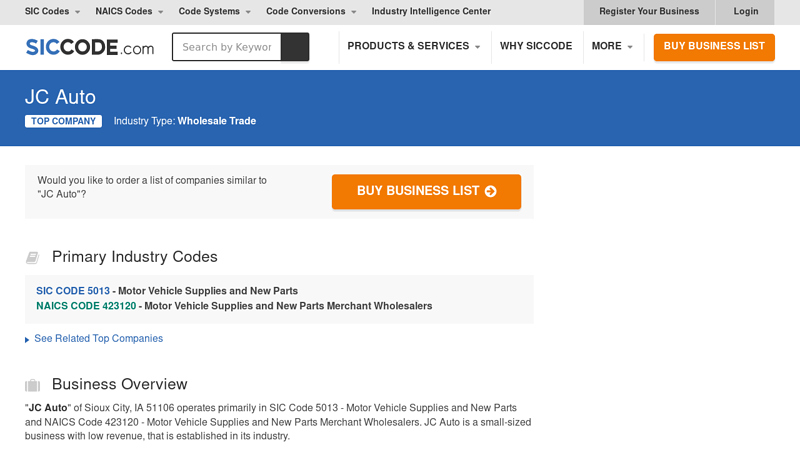Open the SIC CODE 5013 link
Image resolution: width=800 pixels, height=450 pixels.
coord(73,291)
